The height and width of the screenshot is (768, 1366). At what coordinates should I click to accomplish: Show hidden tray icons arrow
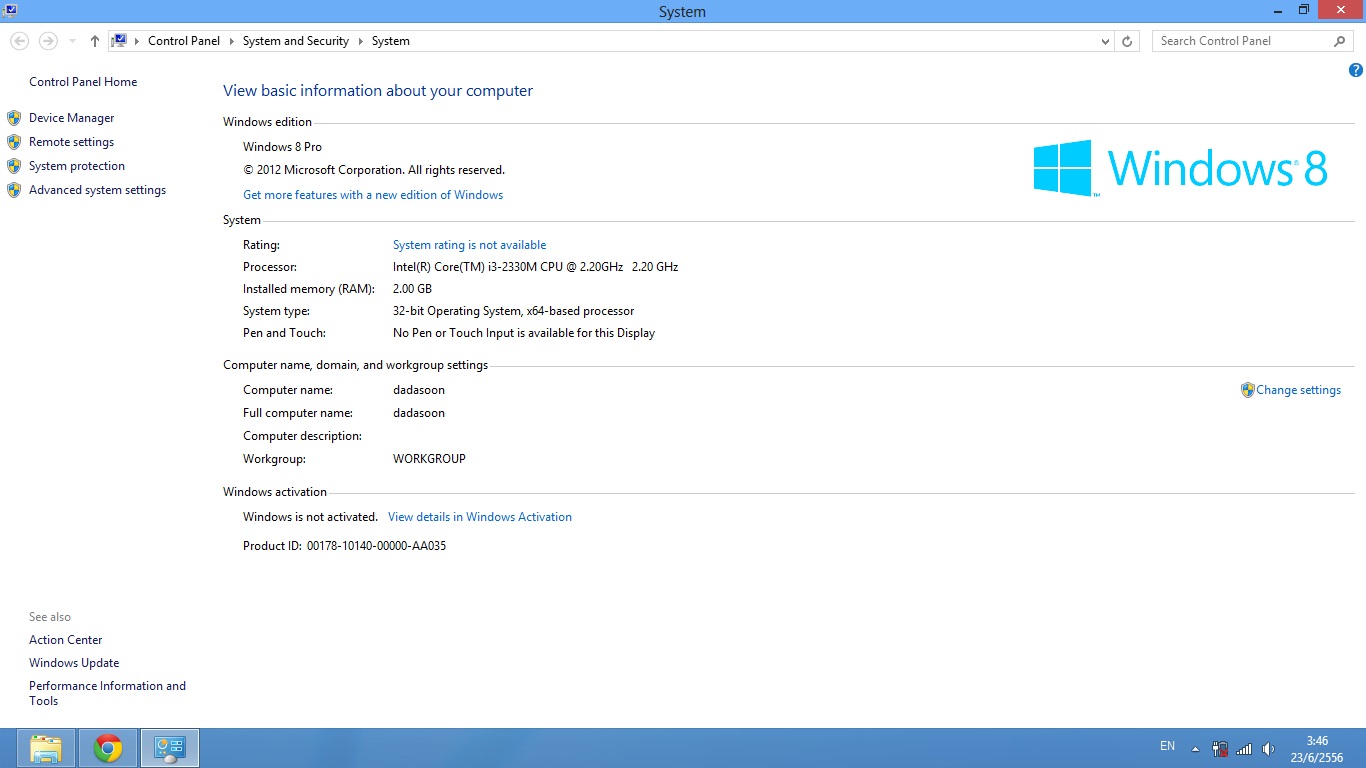click(1195, 748)
